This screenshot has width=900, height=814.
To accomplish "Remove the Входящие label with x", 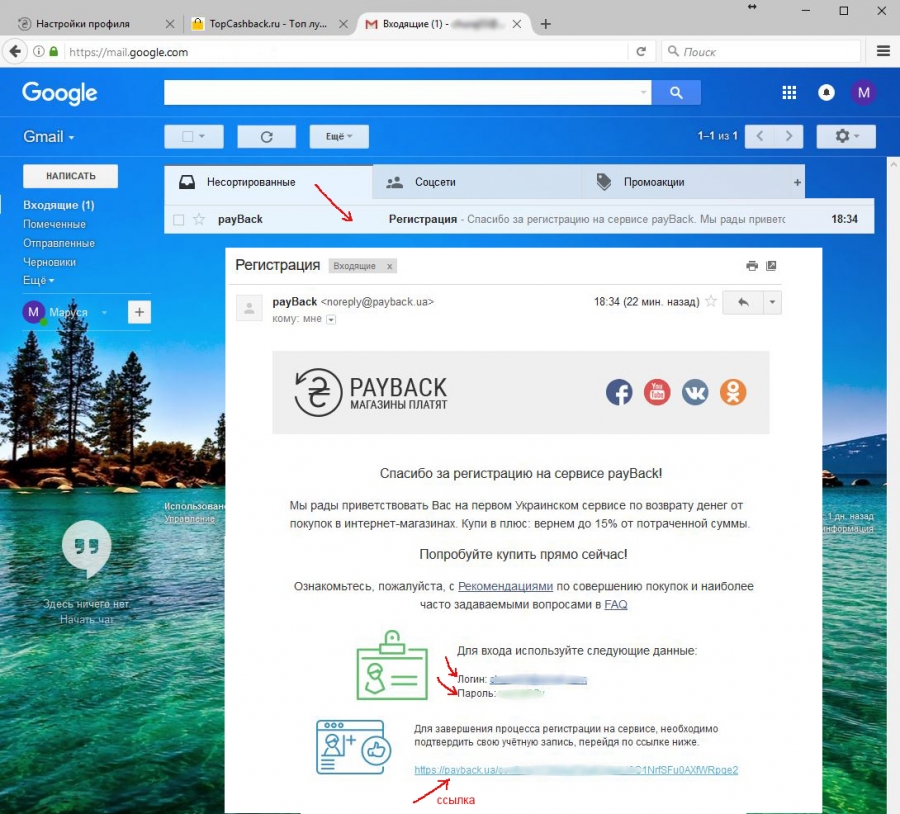I will click(x=389, y=266).
